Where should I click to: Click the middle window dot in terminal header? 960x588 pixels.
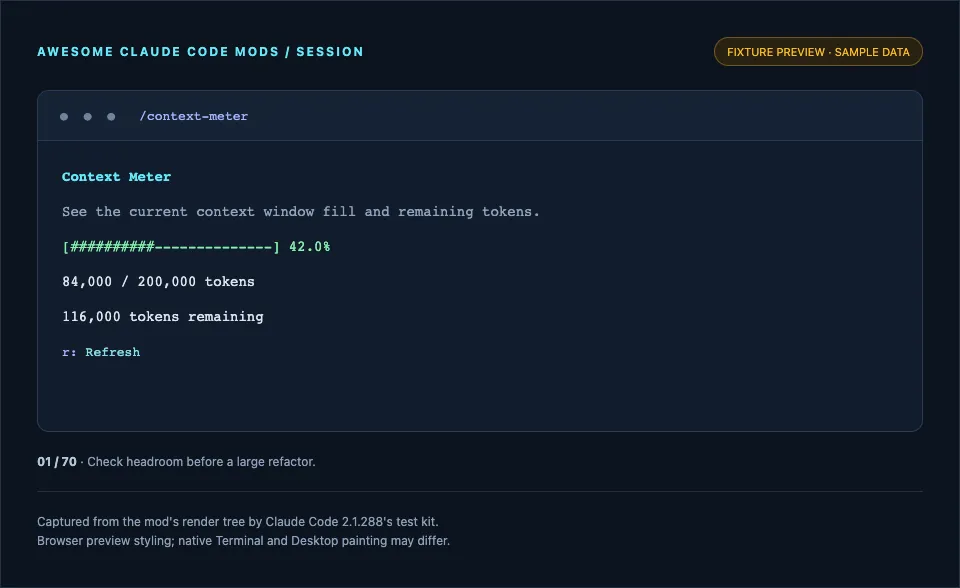click(88, 117)
